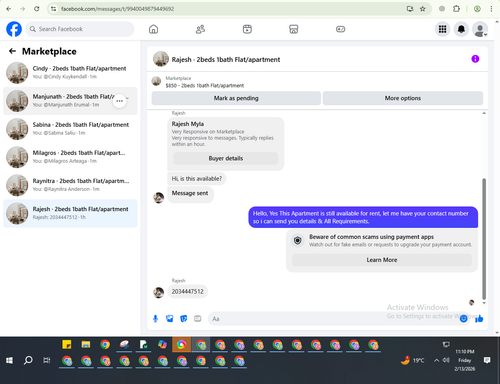
Task: Open the notifications bell
Action: coord(461,29)
